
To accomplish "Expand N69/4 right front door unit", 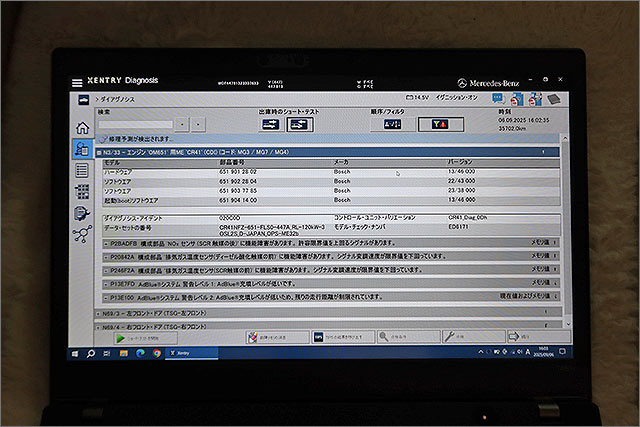I will pos(328,327).
